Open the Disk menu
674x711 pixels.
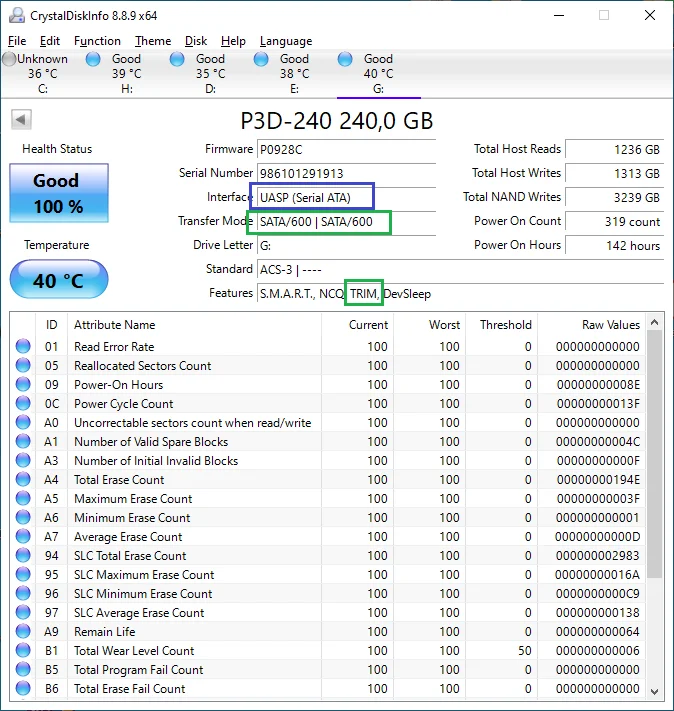click(196, 41)
